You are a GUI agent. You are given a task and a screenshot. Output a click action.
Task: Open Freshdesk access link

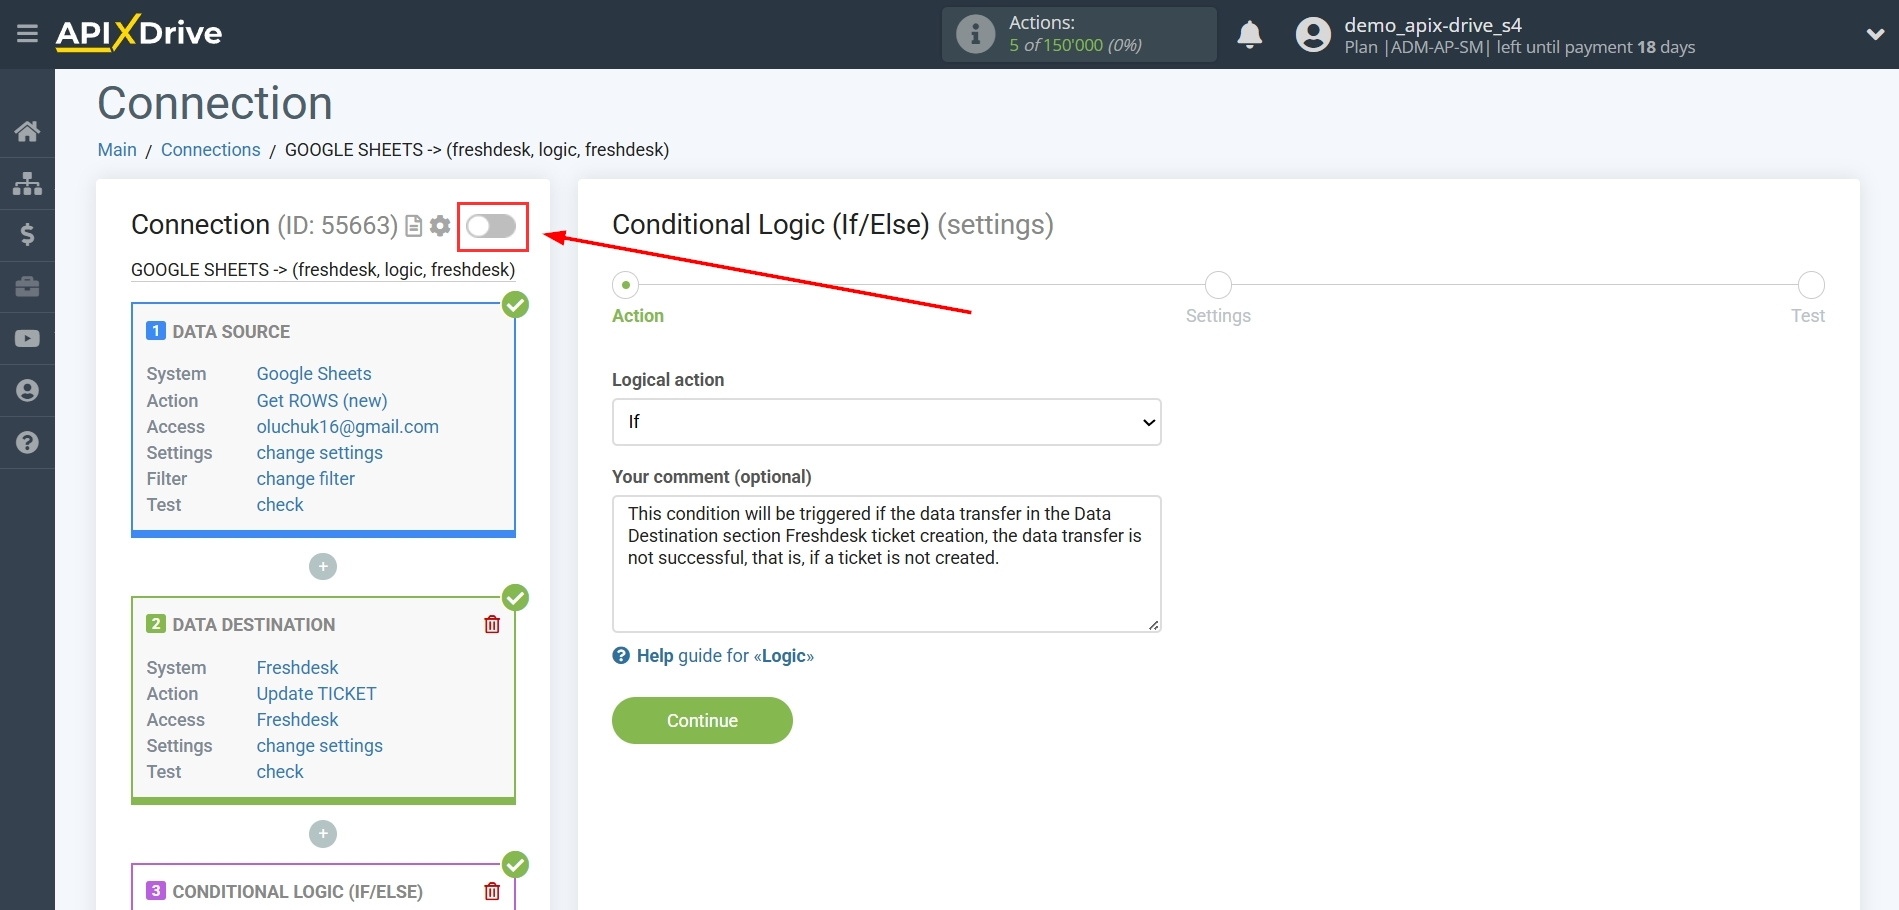tap(298, 720)
